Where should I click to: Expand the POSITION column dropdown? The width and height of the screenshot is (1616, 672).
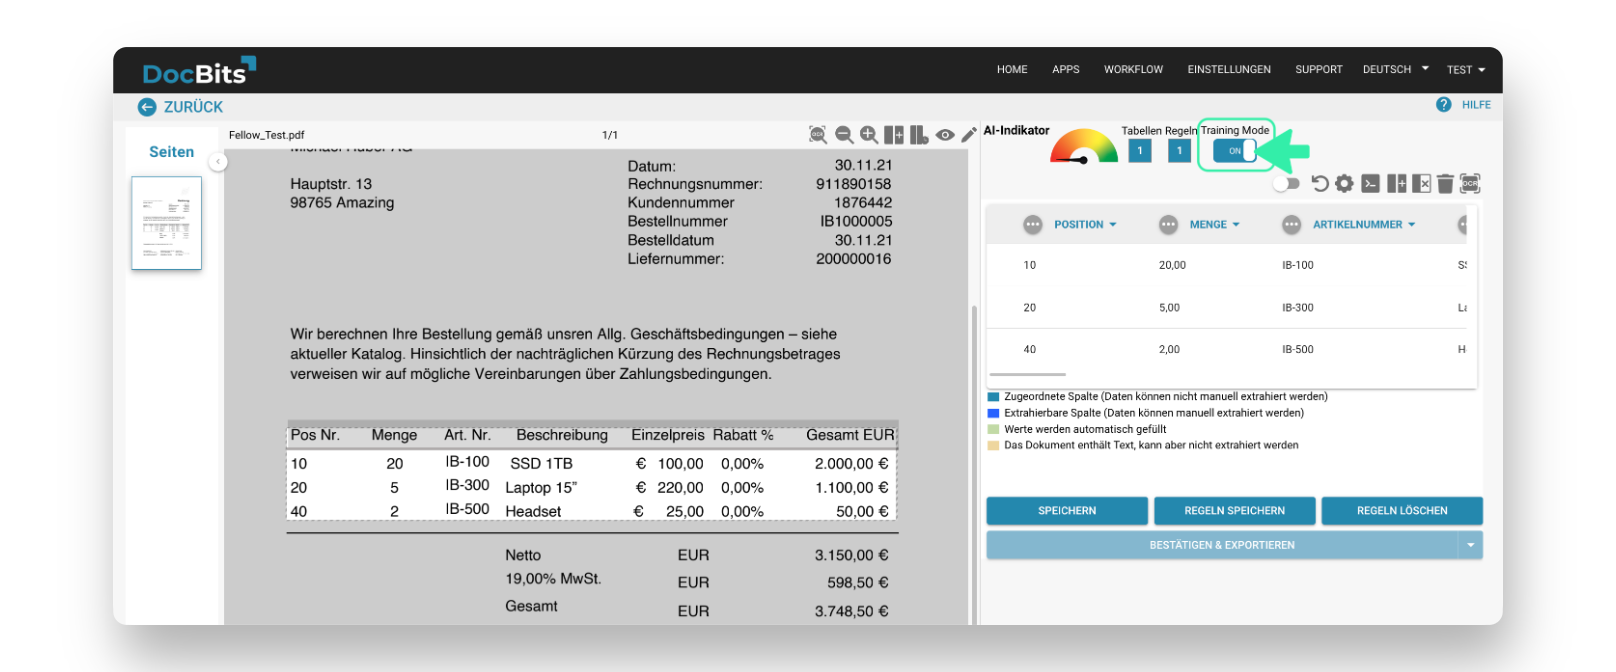(1085, 225)
